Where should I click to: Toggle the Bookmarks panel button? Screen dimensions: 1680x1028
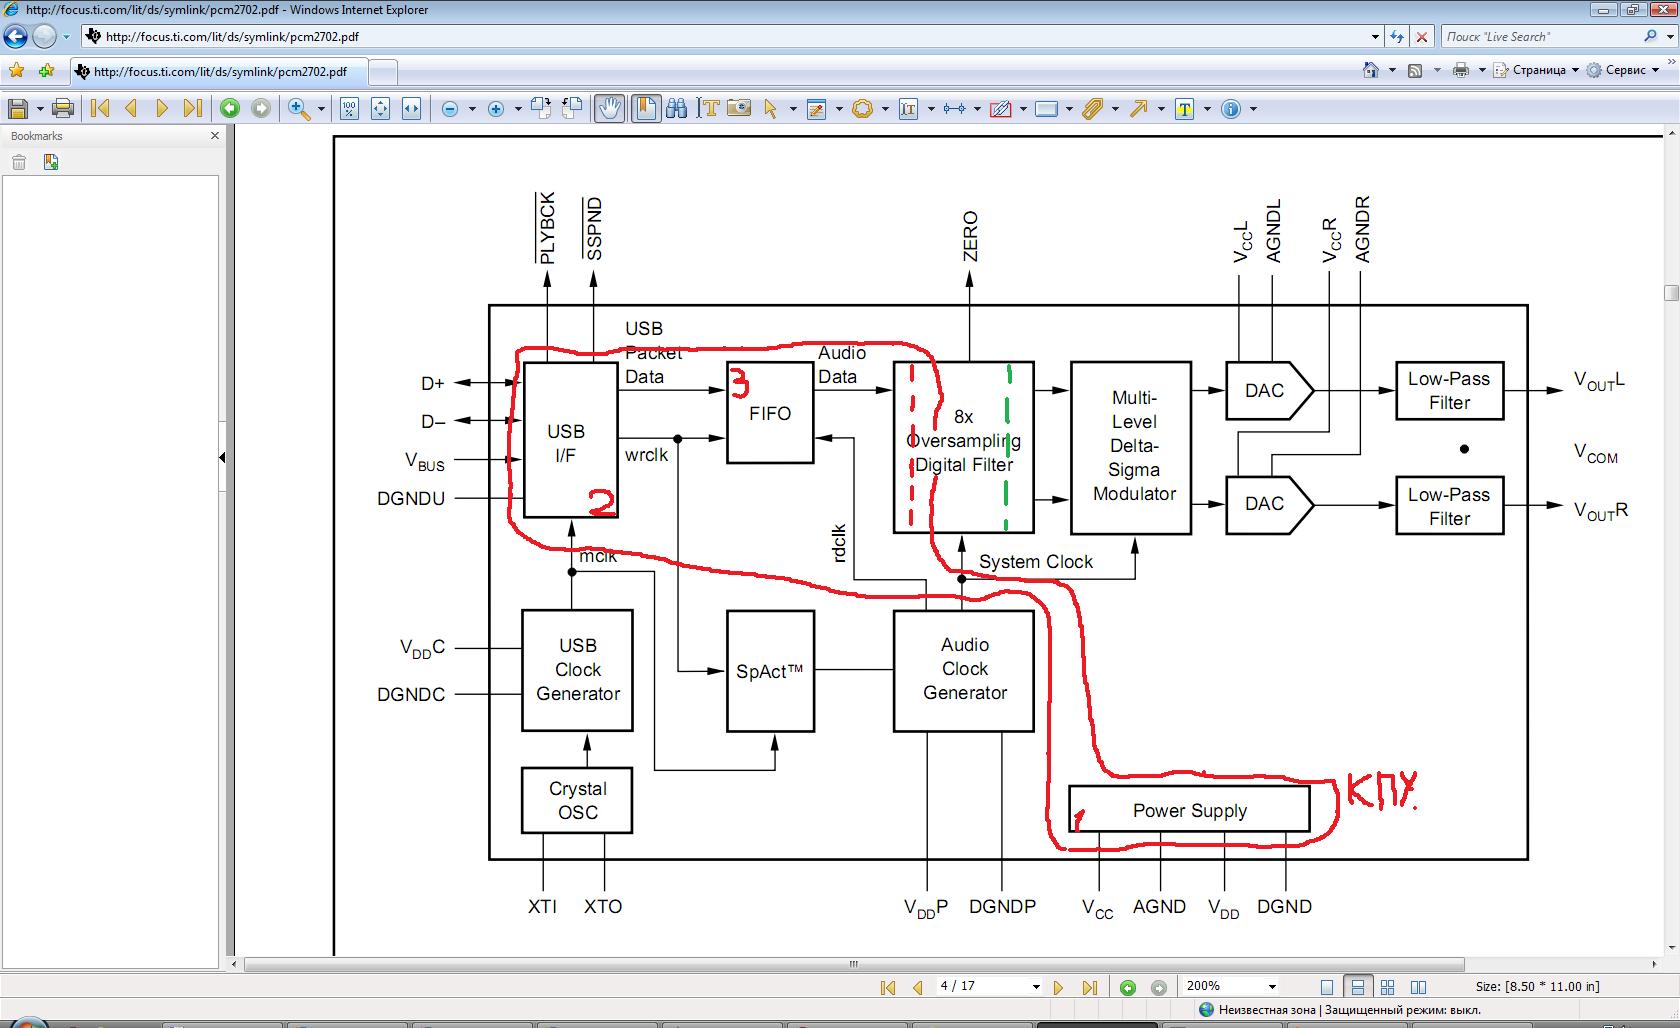pos(646,109)
